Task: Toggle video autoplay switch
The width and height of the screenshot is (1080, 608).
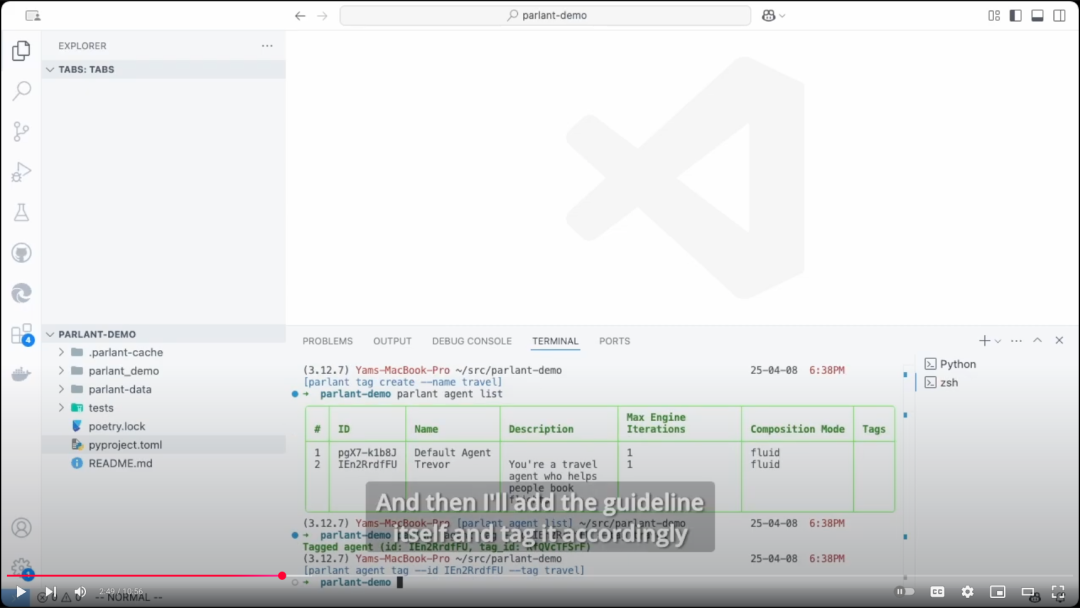Action: click(x=905, y=591)
